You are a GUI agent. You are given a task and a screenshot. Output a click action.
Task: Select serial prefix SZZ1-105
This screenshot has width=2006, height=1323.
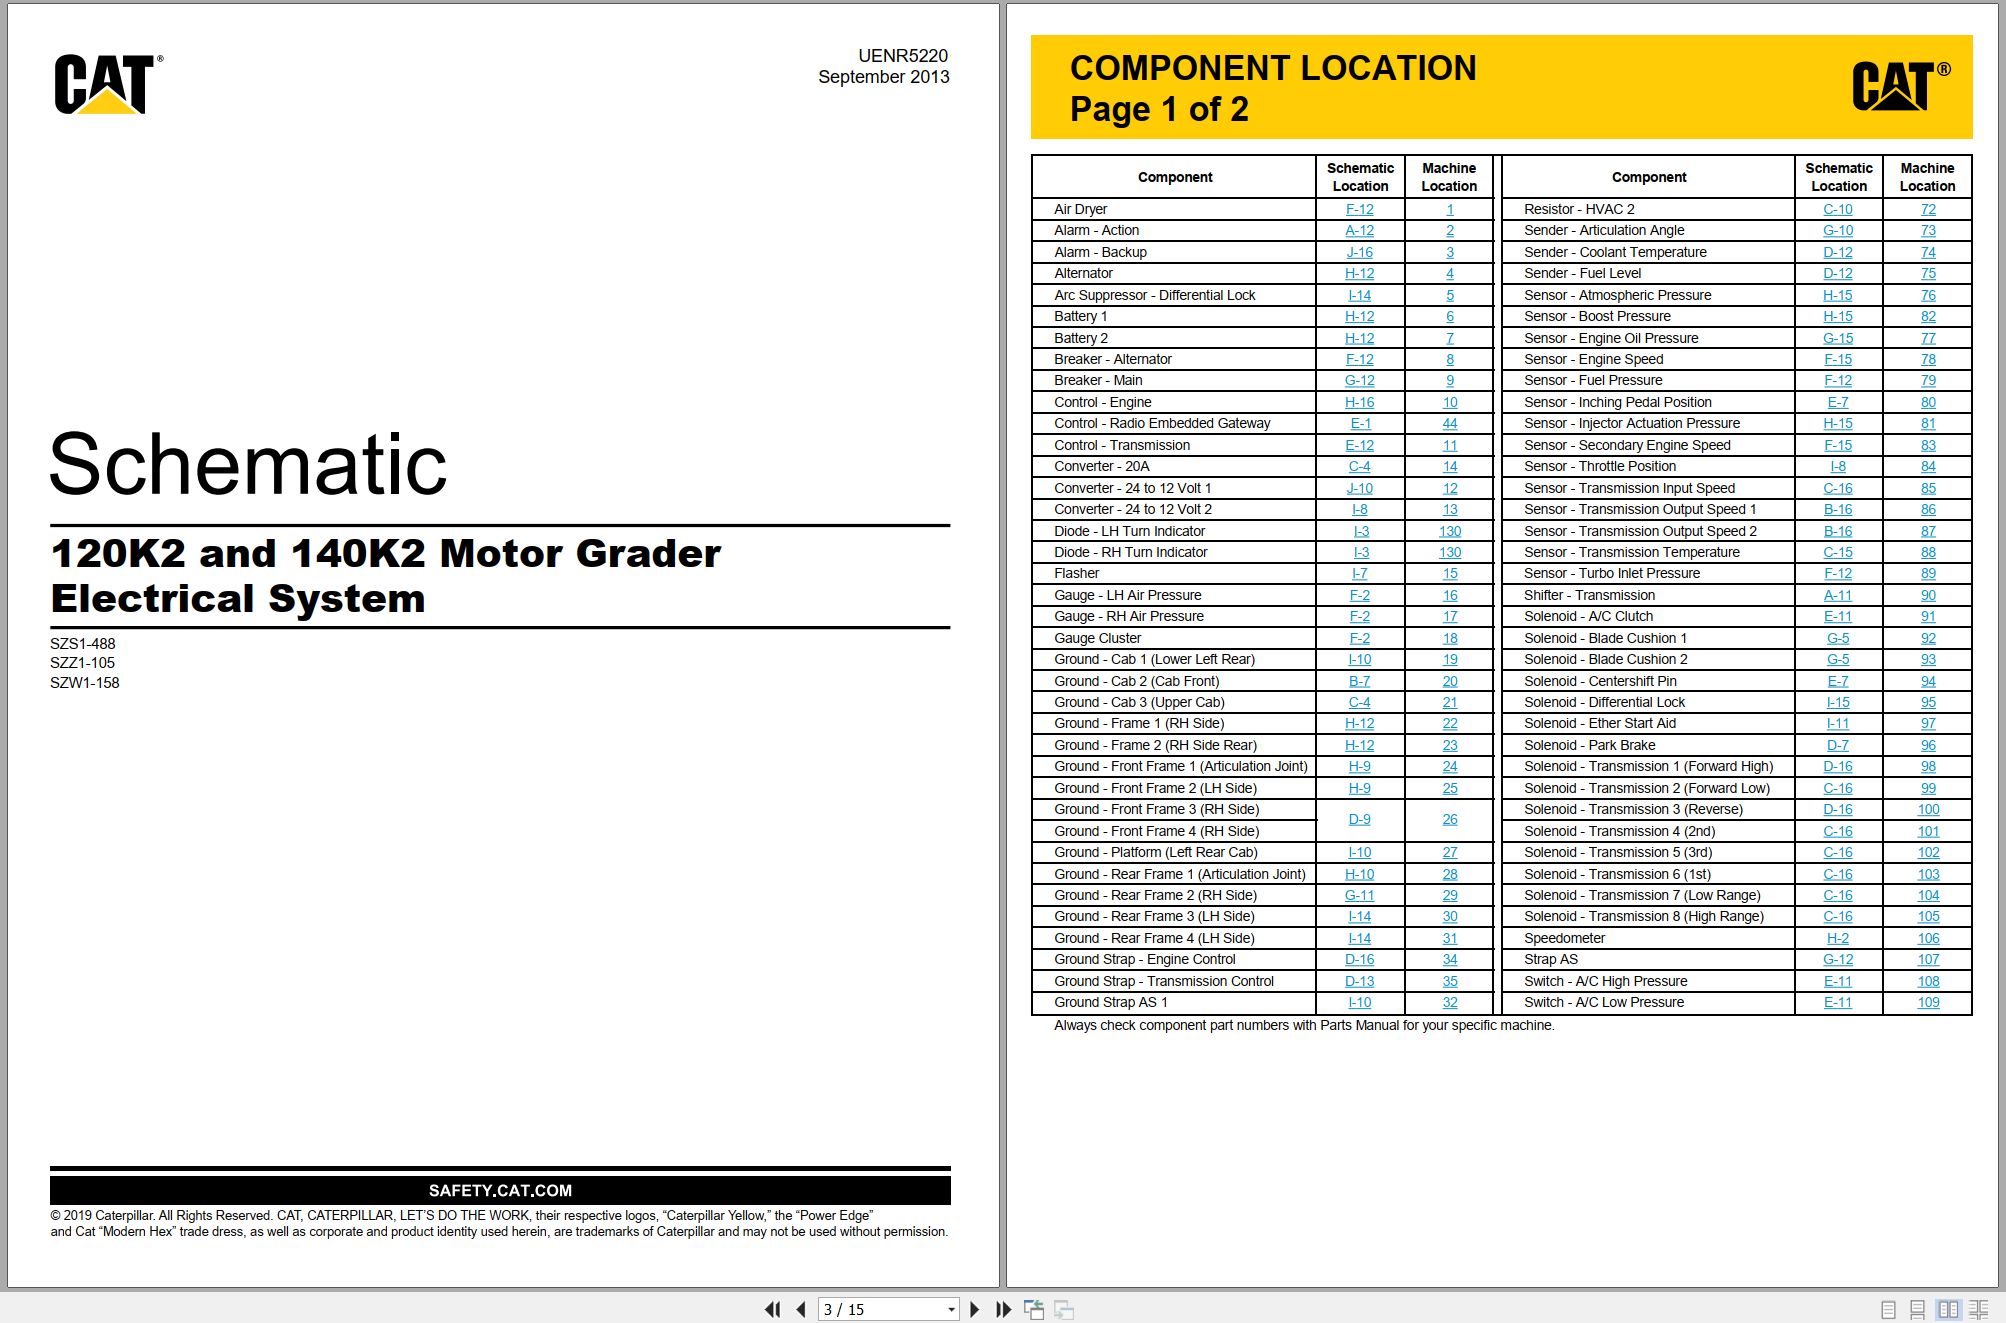(x=83, y=663)
